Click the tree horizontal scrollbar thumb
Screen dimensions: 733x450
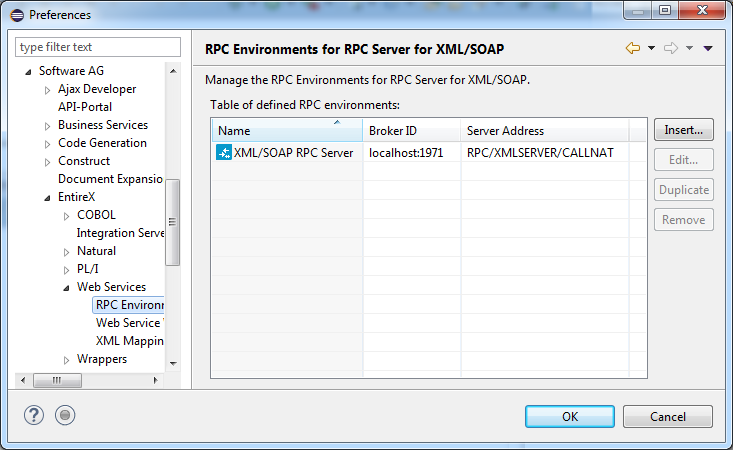pyautogui.click(x=57, y=380)
